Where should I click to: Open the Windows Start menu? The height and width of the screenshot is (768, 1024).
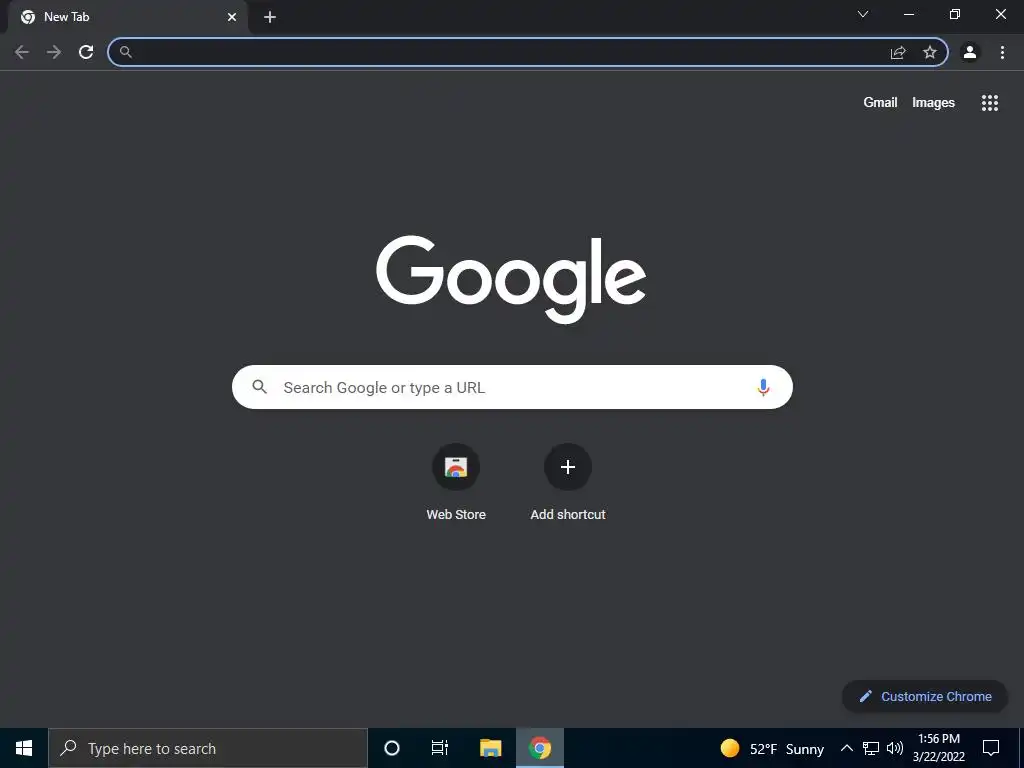(24, 748)
